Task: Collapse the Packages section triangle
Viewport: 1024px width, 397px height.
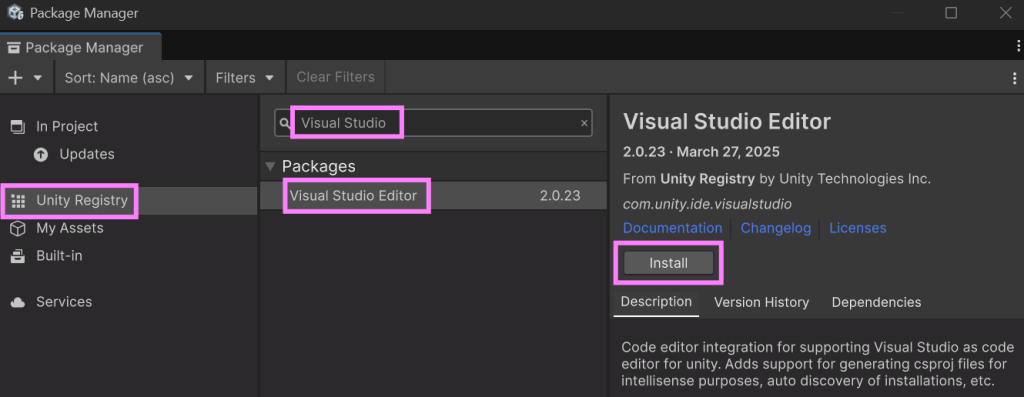Action: point(270,167)
